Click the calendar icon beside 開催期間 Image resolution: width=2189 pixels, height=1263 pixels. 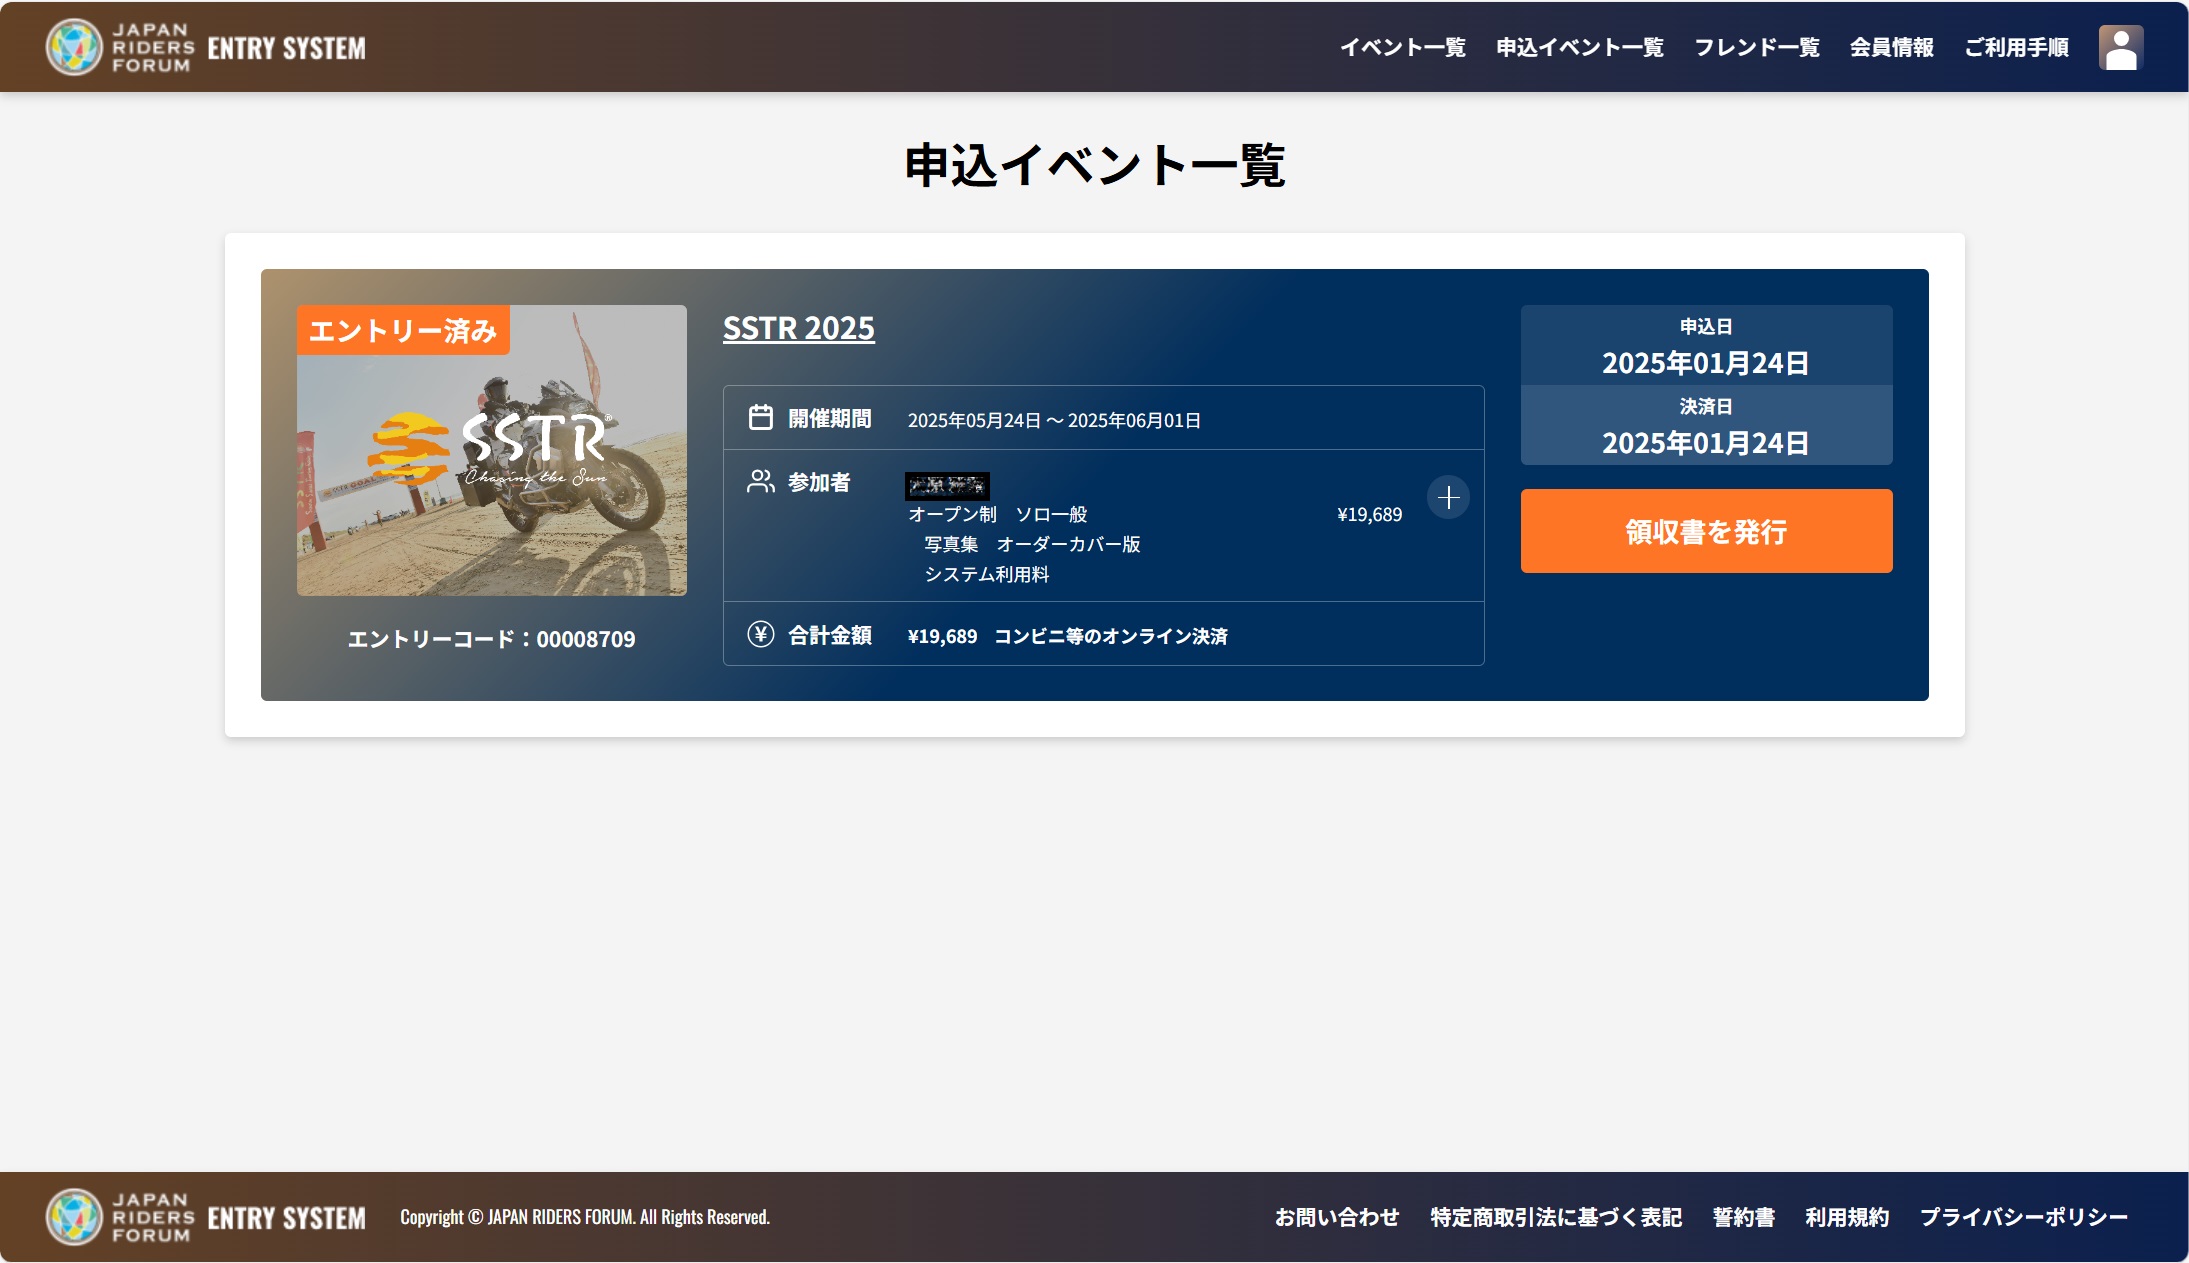(x=761, y=418)
